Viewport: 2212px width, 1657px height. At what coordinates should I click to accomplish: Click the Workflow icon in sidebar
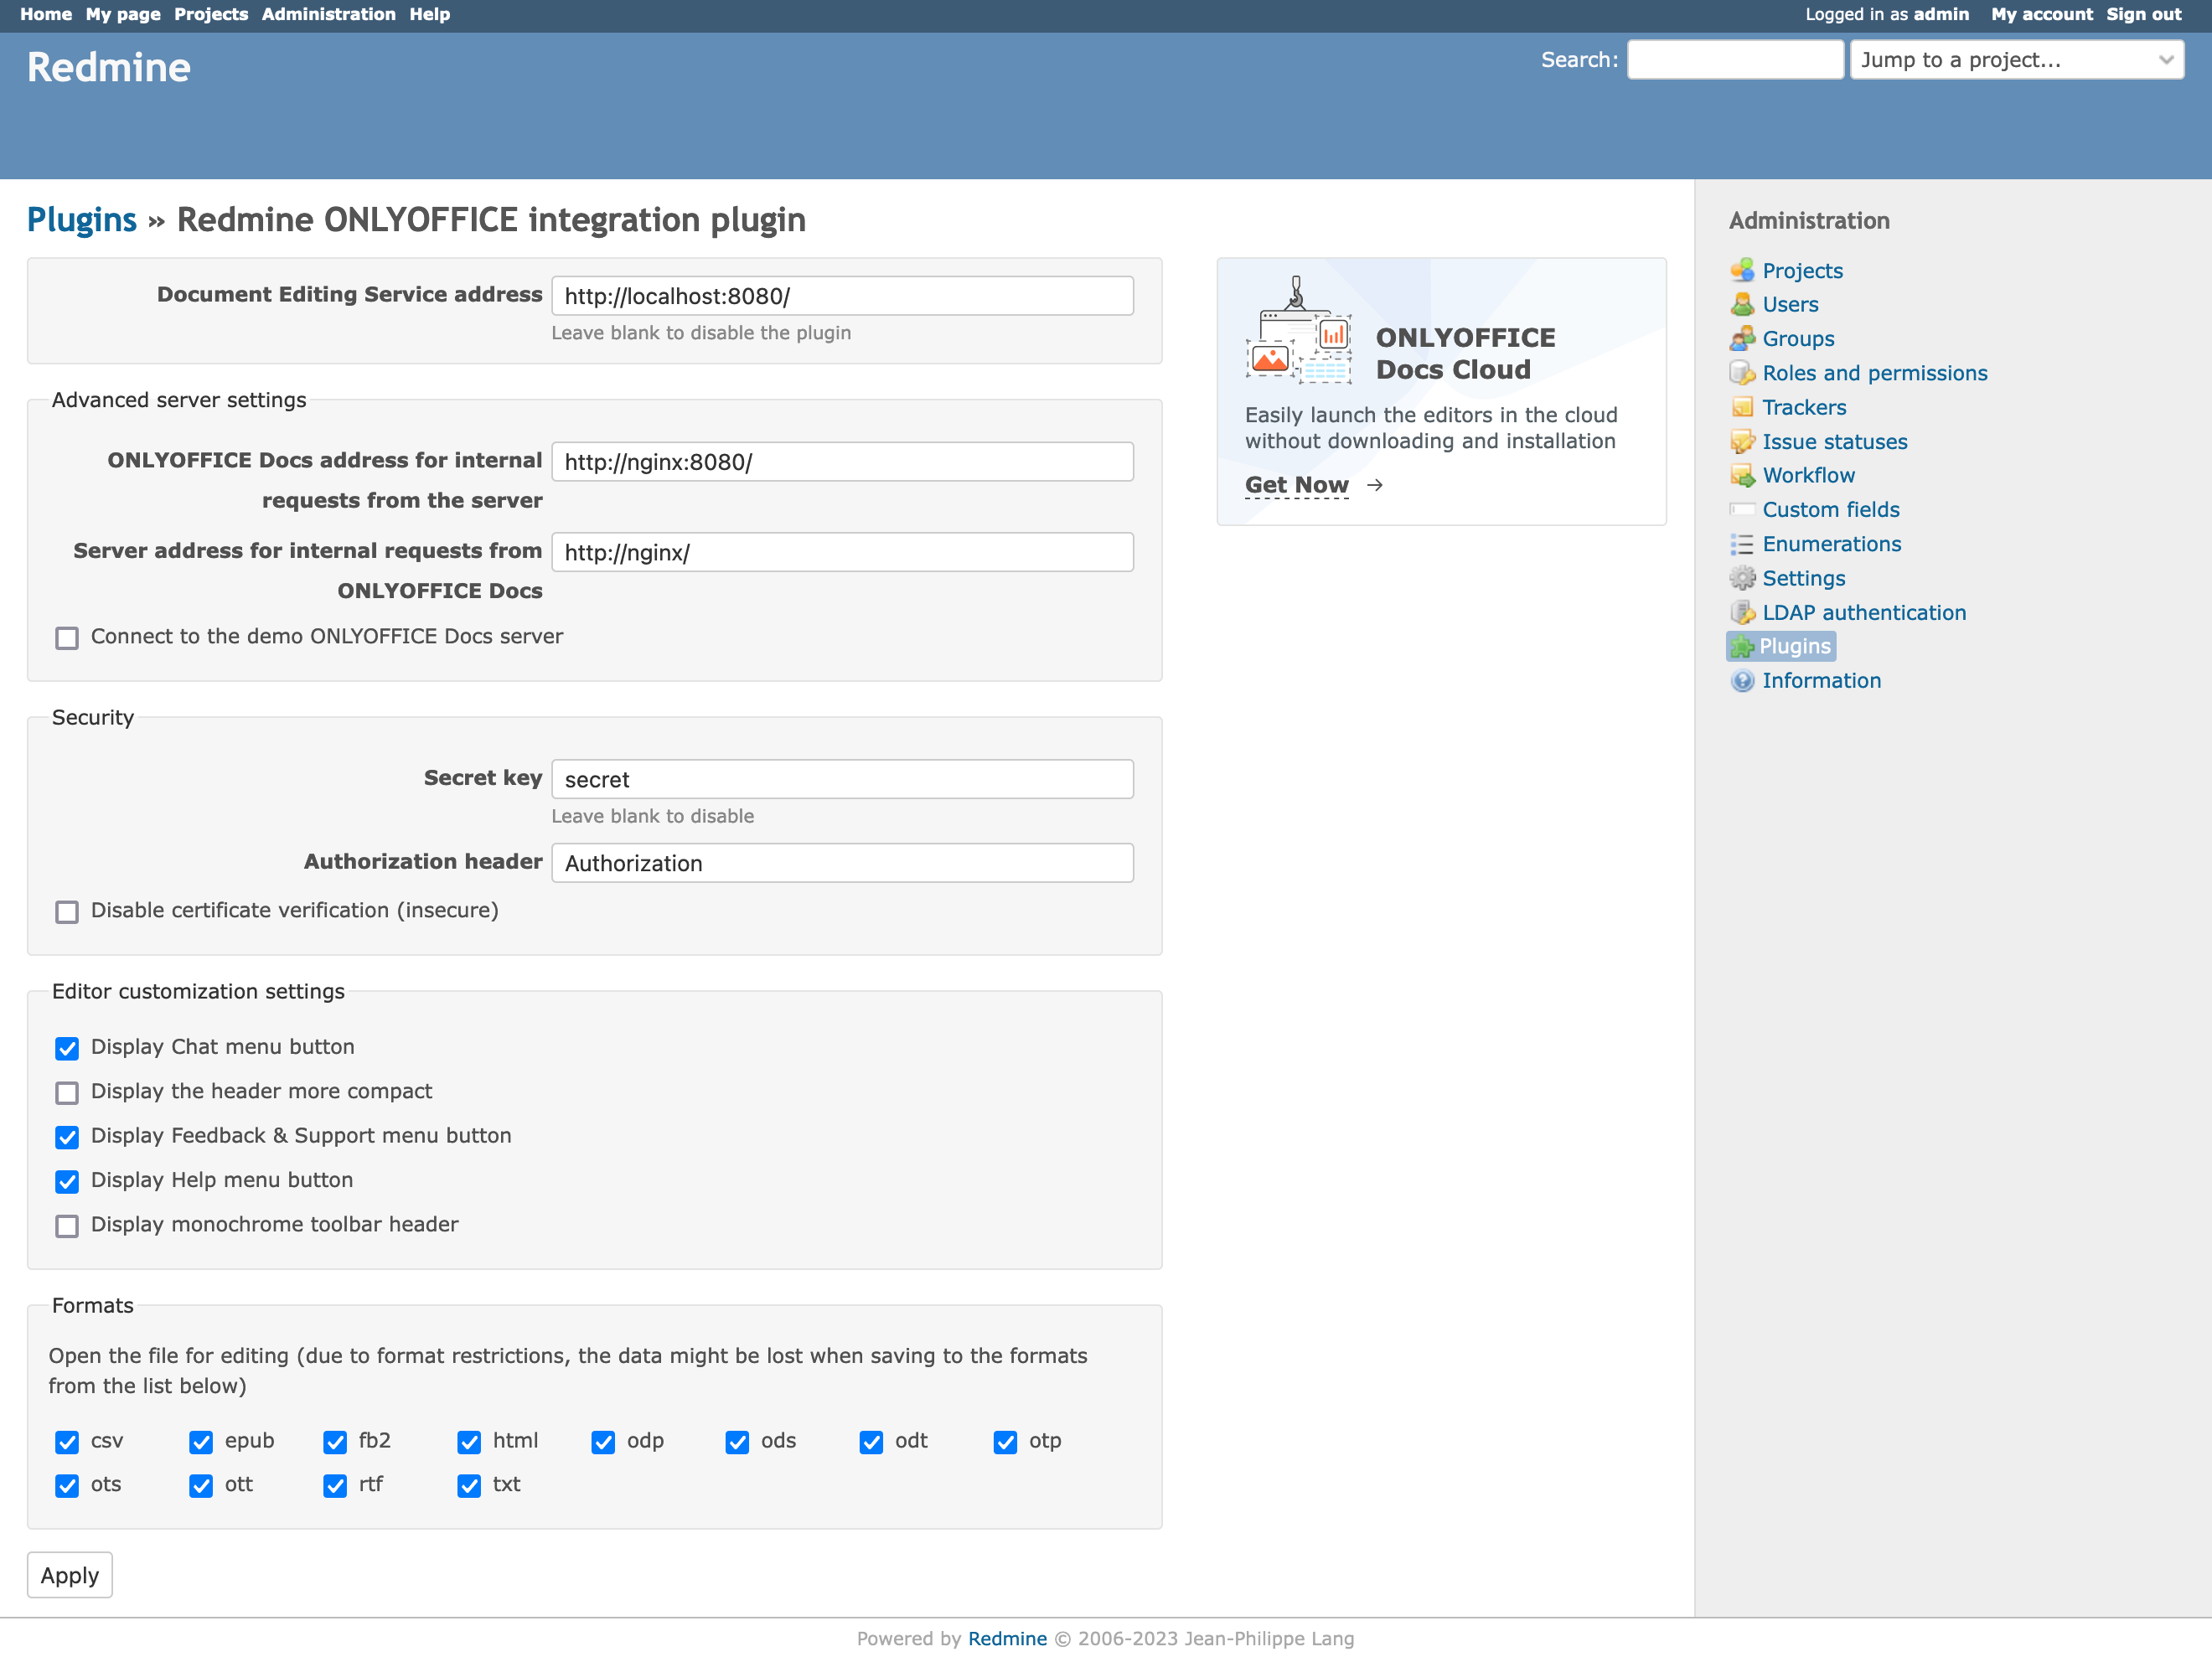(x=1742, y=475)
